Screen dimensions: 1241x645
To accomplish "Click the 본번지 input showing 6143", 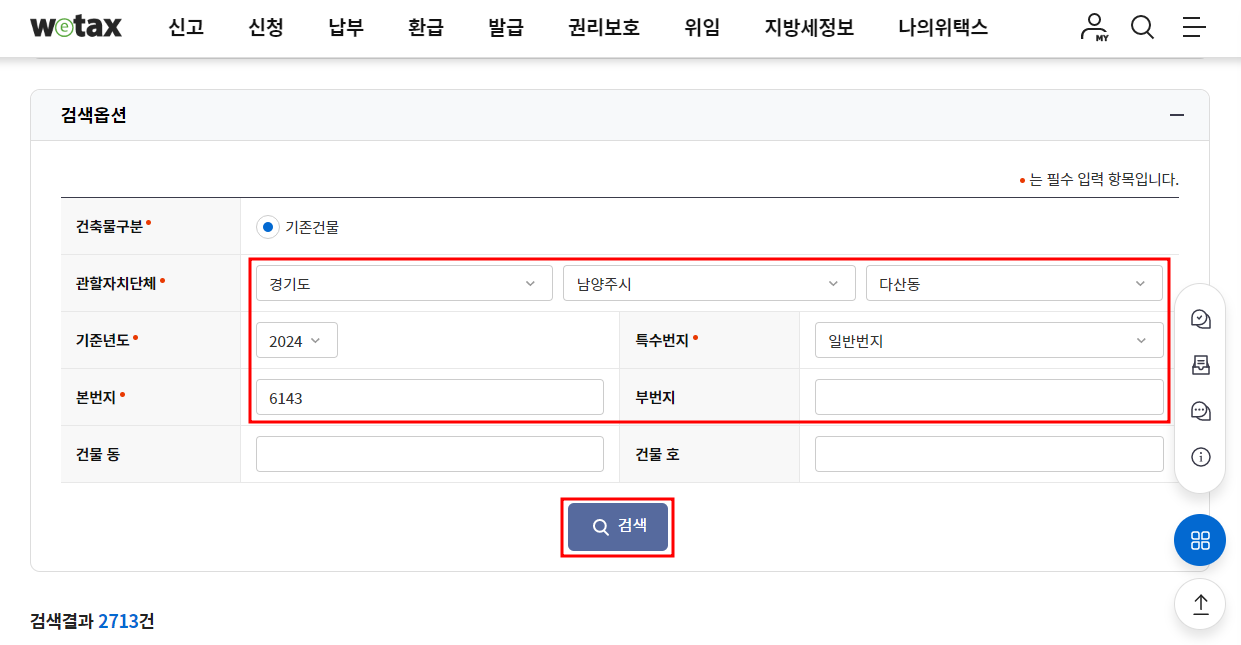I will [429, 397].
